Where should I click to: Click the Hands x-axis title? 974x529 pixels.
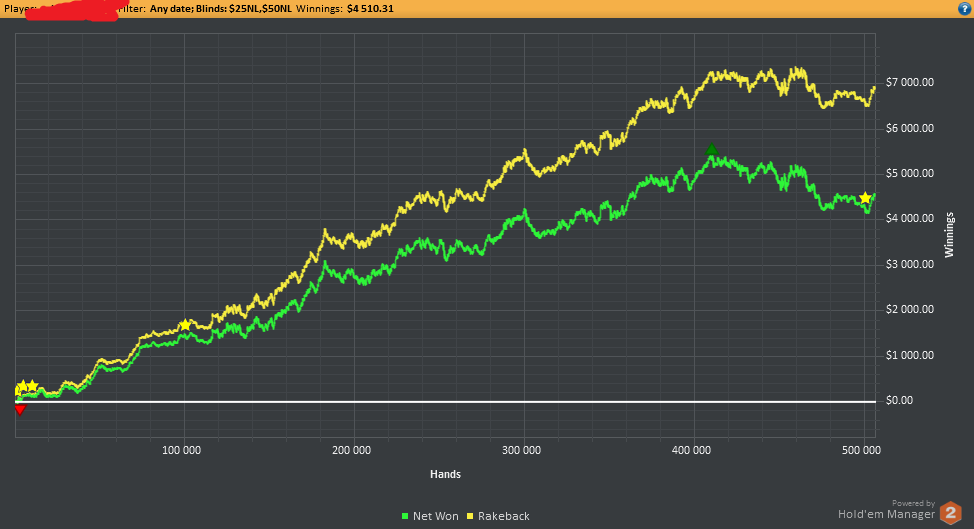pyautogui.click(x=445, y=474)
